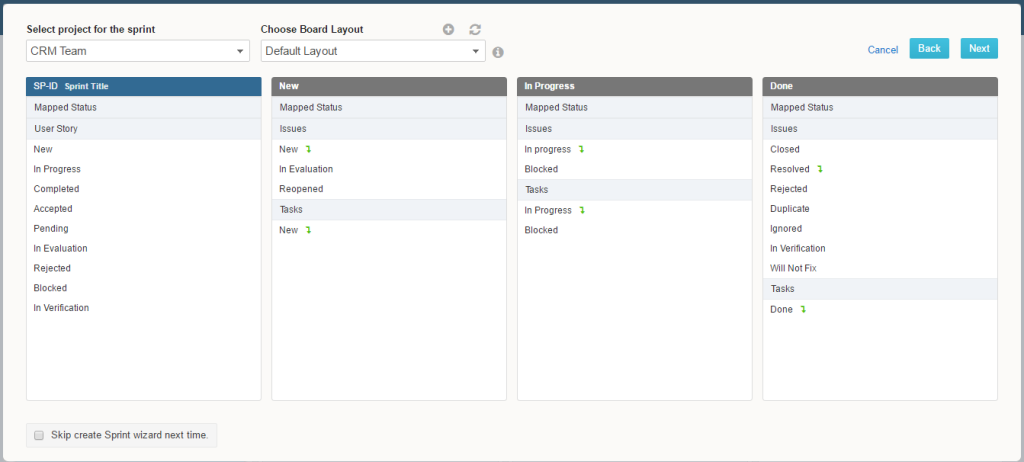Image resolution: width=1024 pixels, height=462 pixels.
Task: Click the info icon beside Default Layout
Action: click(498, 52)
